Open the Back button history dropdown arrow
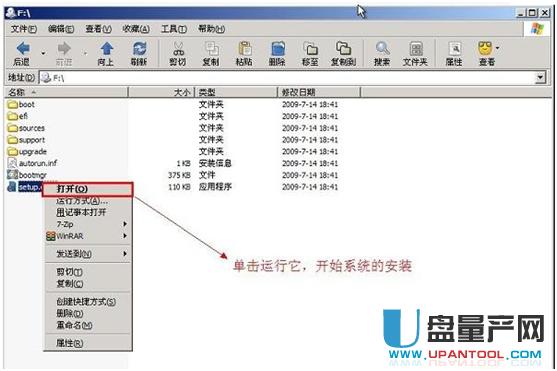The width and height of the screenshot is (557, 371). (x=43, y=53)
